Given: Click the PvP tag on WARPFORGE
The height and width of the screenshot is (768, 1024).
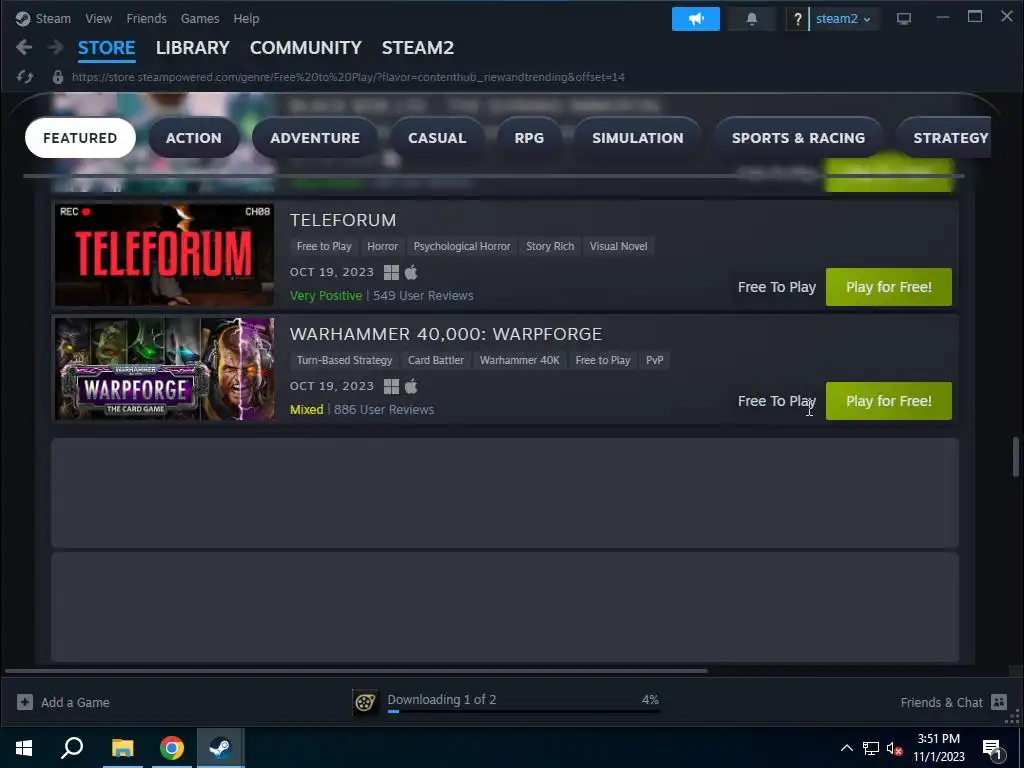Looking at the screenshot, I should pyautogui.click(x=654, y=360).
